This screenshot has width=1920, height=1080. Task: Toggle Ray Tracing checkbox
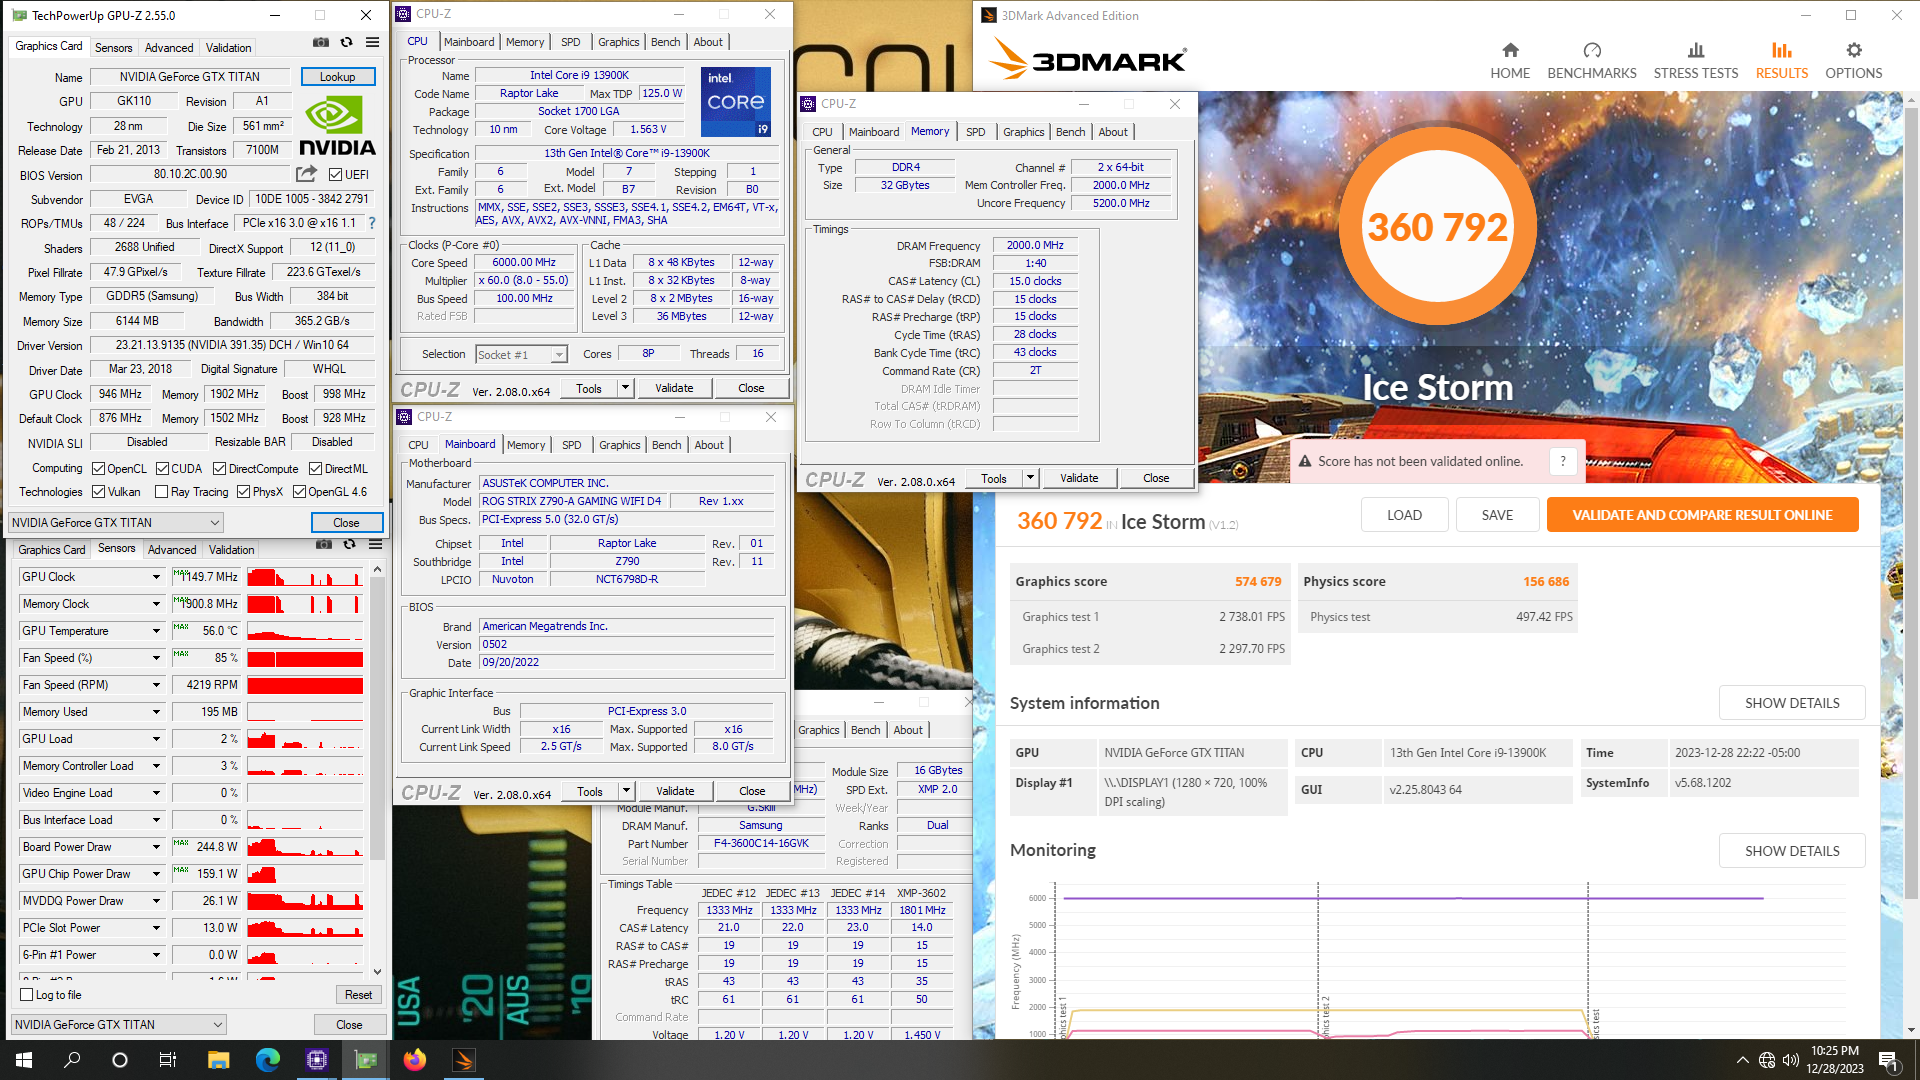coord(161,491)
